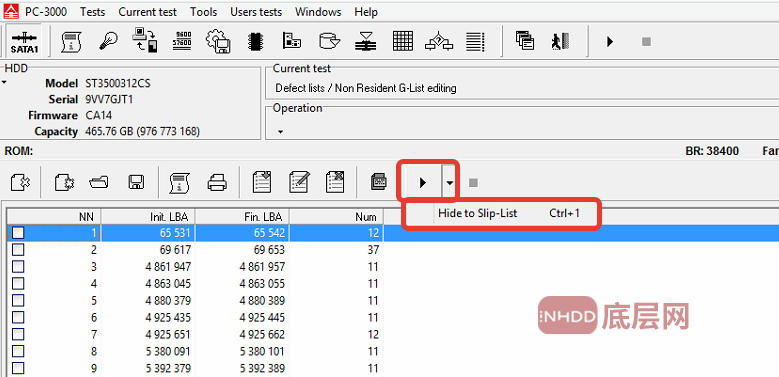This screenshot has width=779, height=377.
Task: Choose Hide to Slip-List menu entry
Action: [502, 214]
